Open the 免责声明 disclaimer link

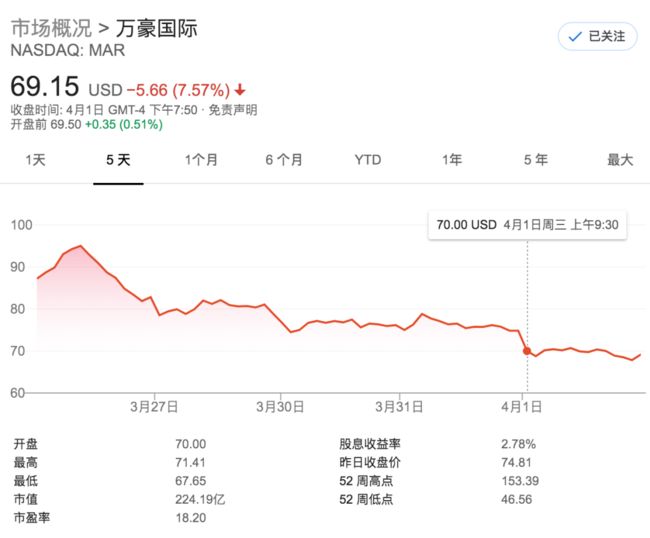click(233, 110)
